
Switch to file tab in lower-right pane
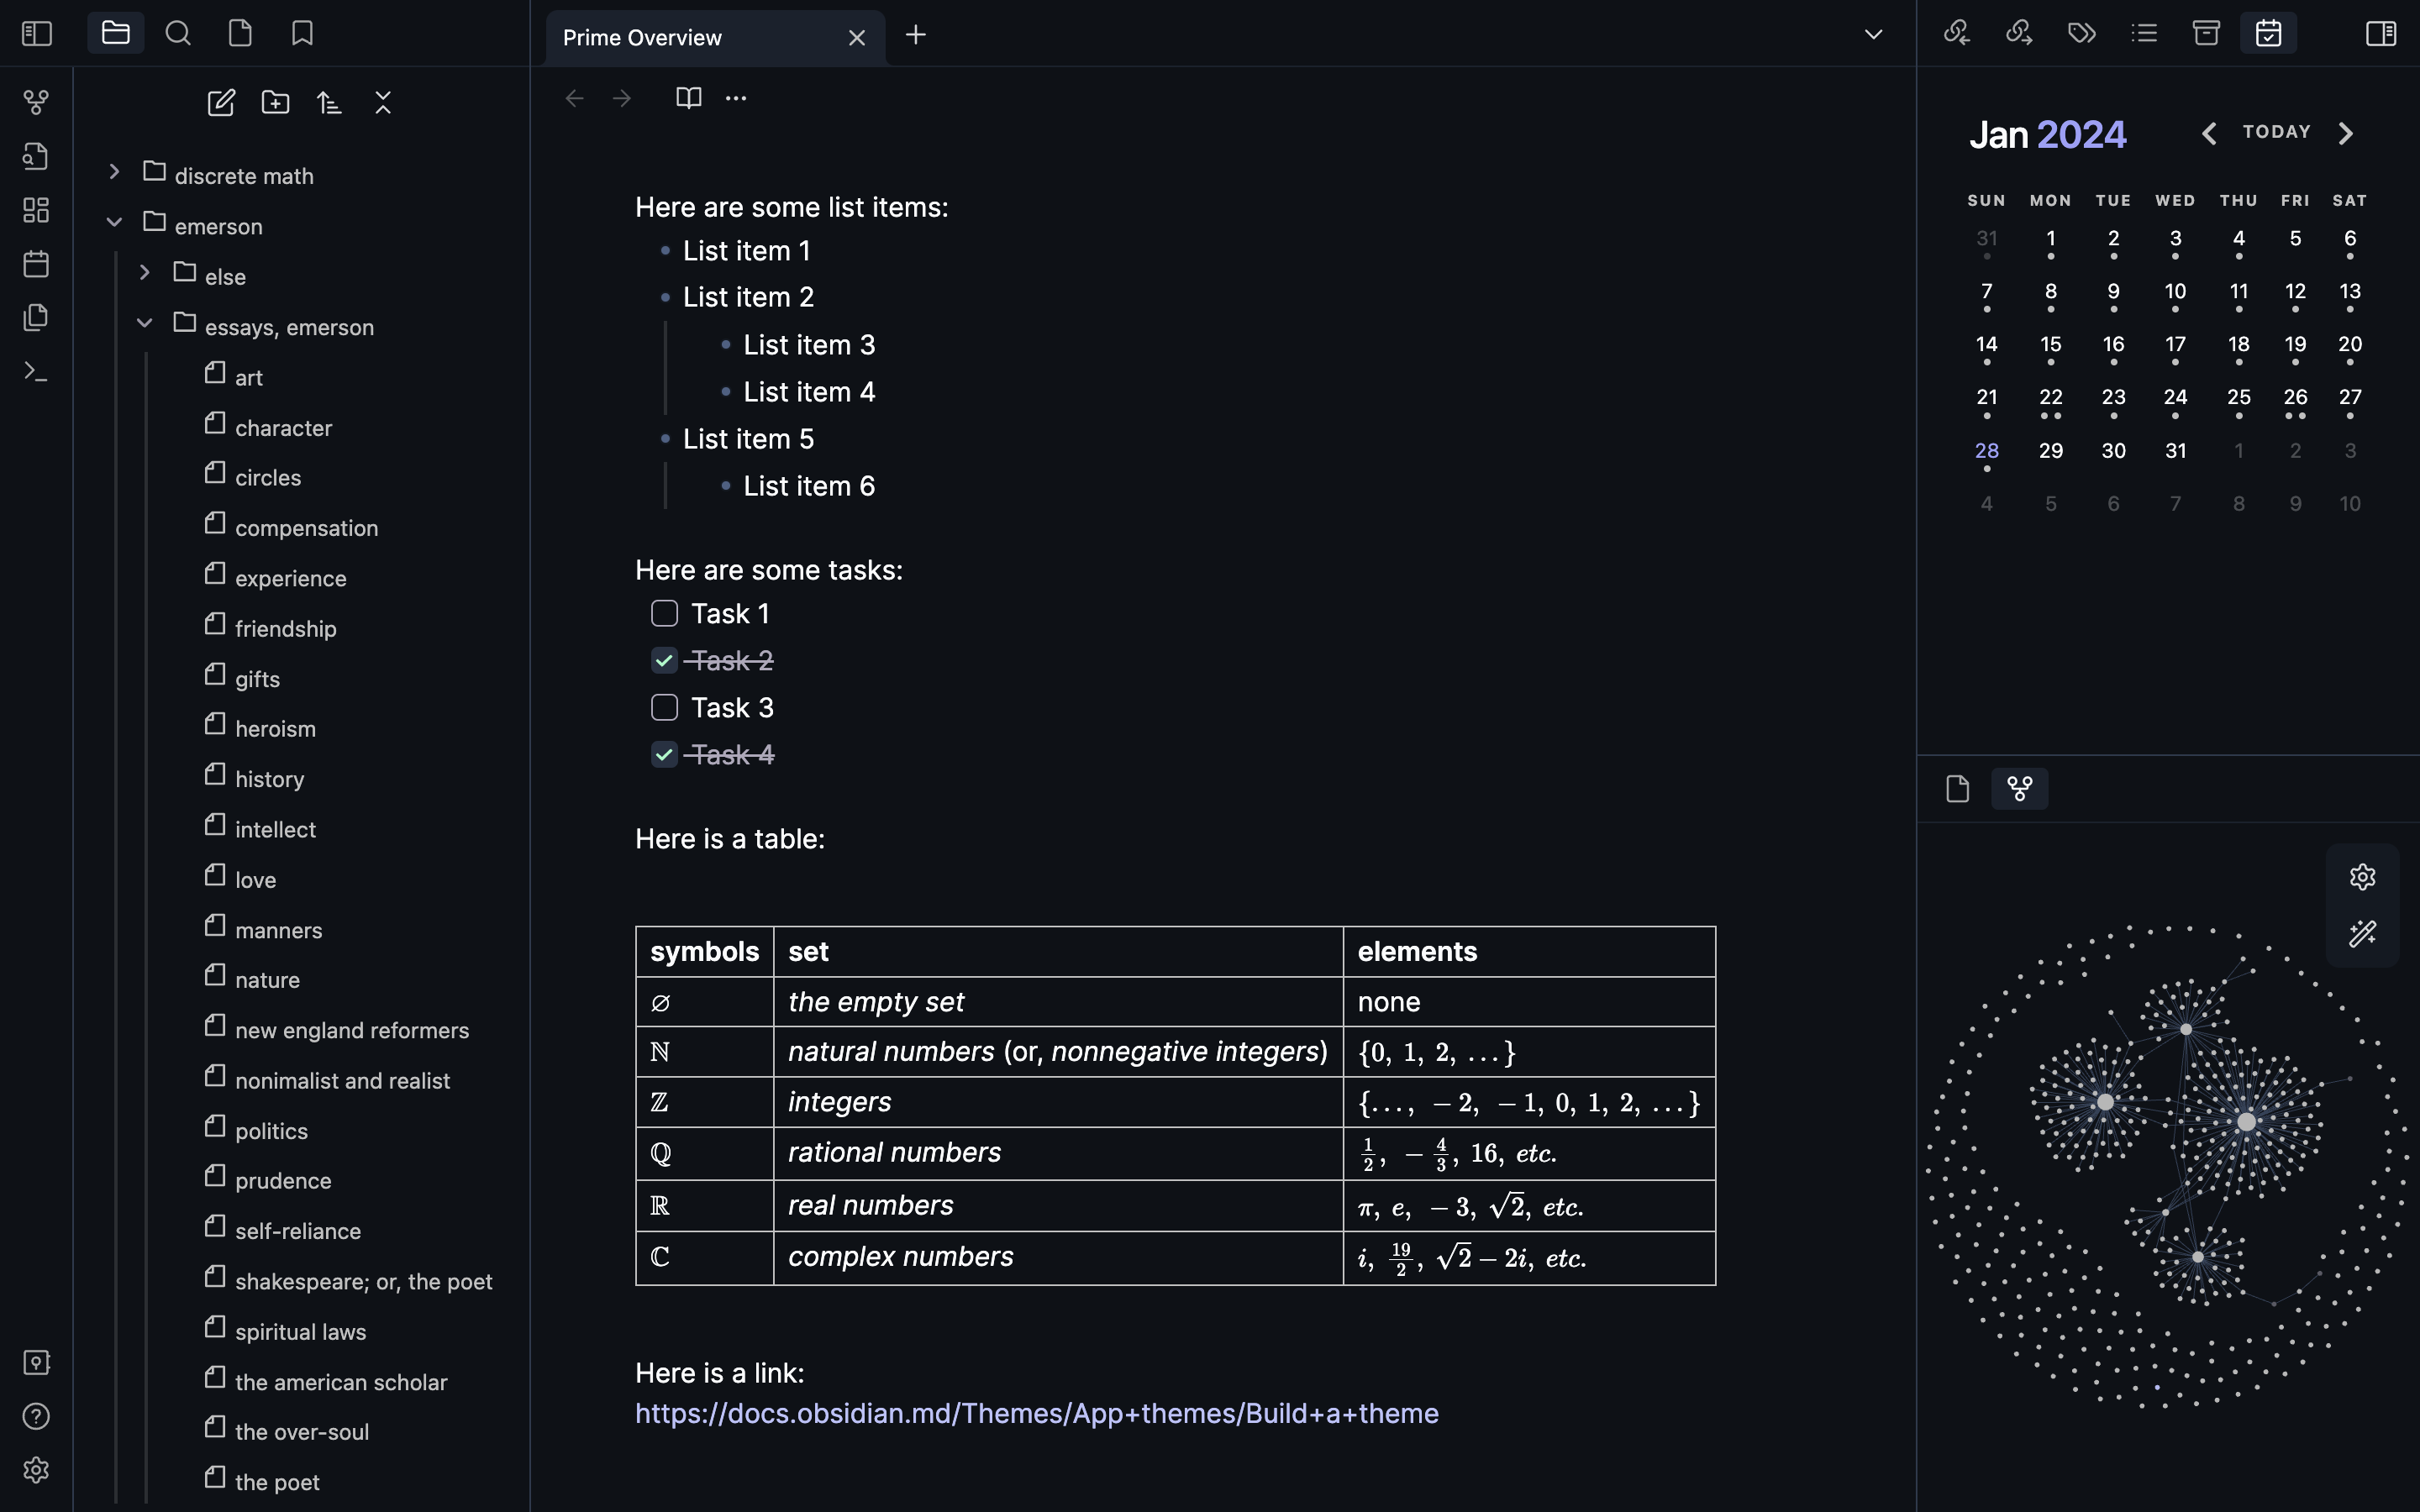(1957, 789)
